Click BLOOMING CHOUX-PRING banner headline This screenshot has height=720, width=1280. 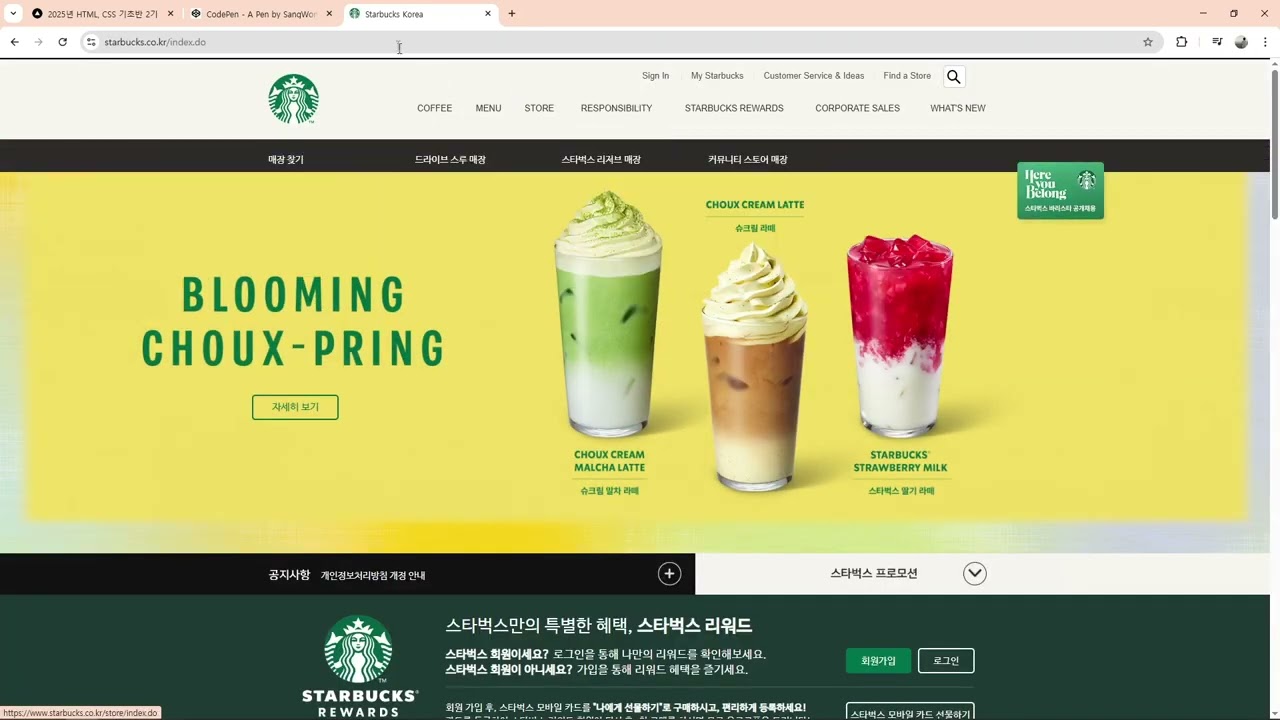(x=293, y=321)
